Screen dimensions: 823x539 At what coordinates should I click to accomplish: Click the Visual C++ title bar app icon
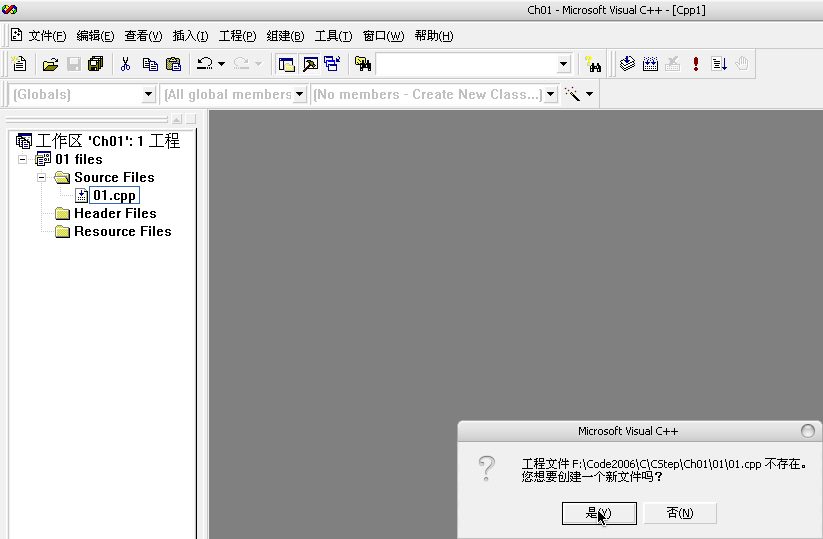tap(9, 9)
